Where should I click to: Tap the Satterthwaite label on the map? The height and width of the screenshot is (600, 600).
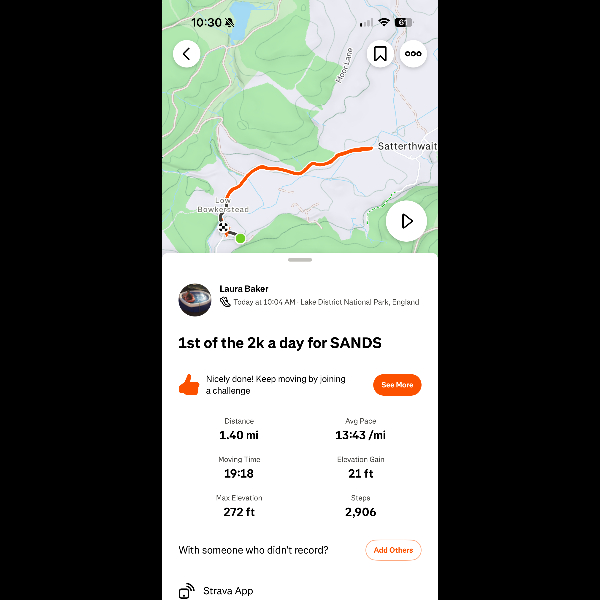(x=407, y=146)
